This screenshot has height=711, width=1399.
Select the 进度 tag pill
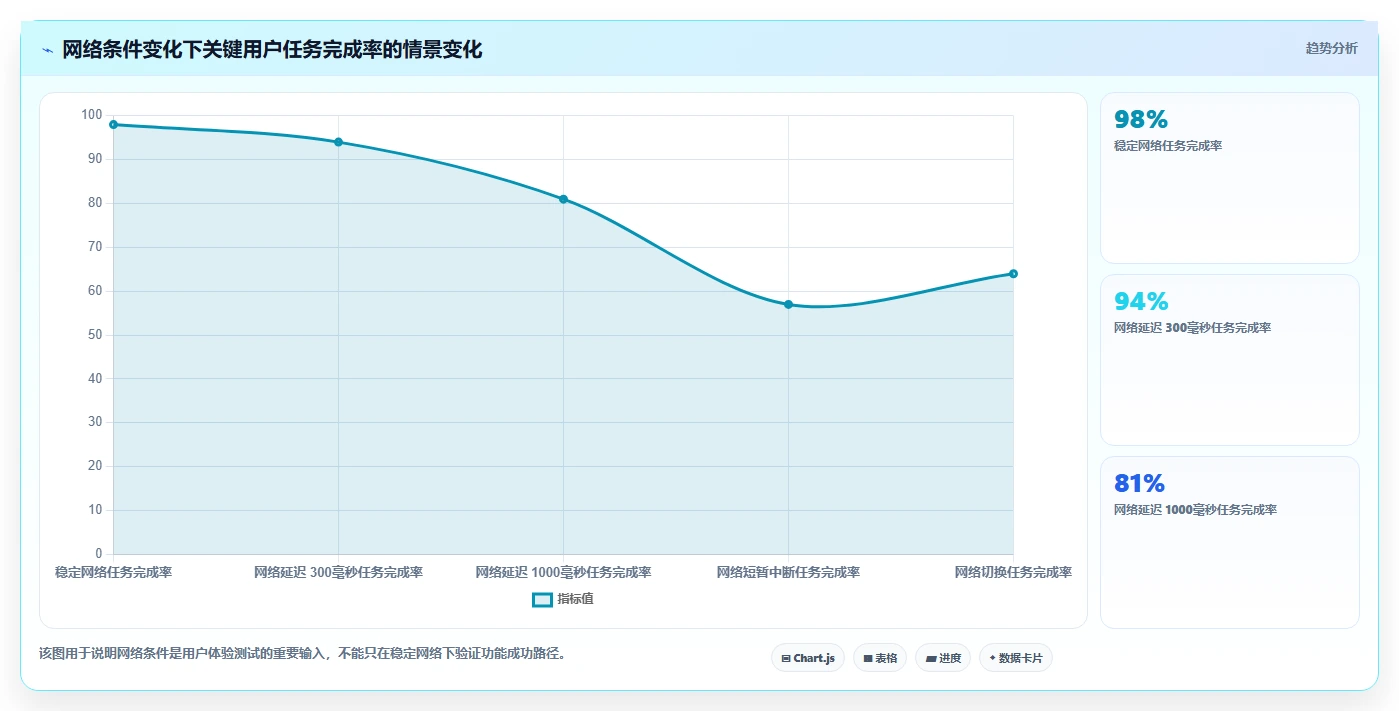coord(943,658)
